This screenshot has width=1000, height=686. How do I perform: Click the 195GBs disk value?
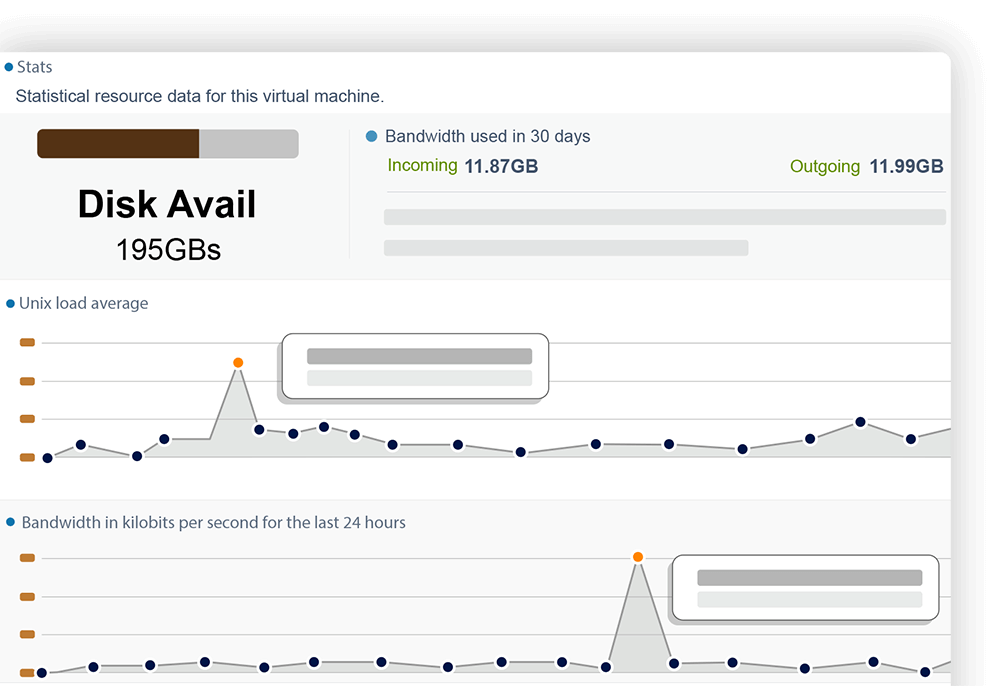168,249
